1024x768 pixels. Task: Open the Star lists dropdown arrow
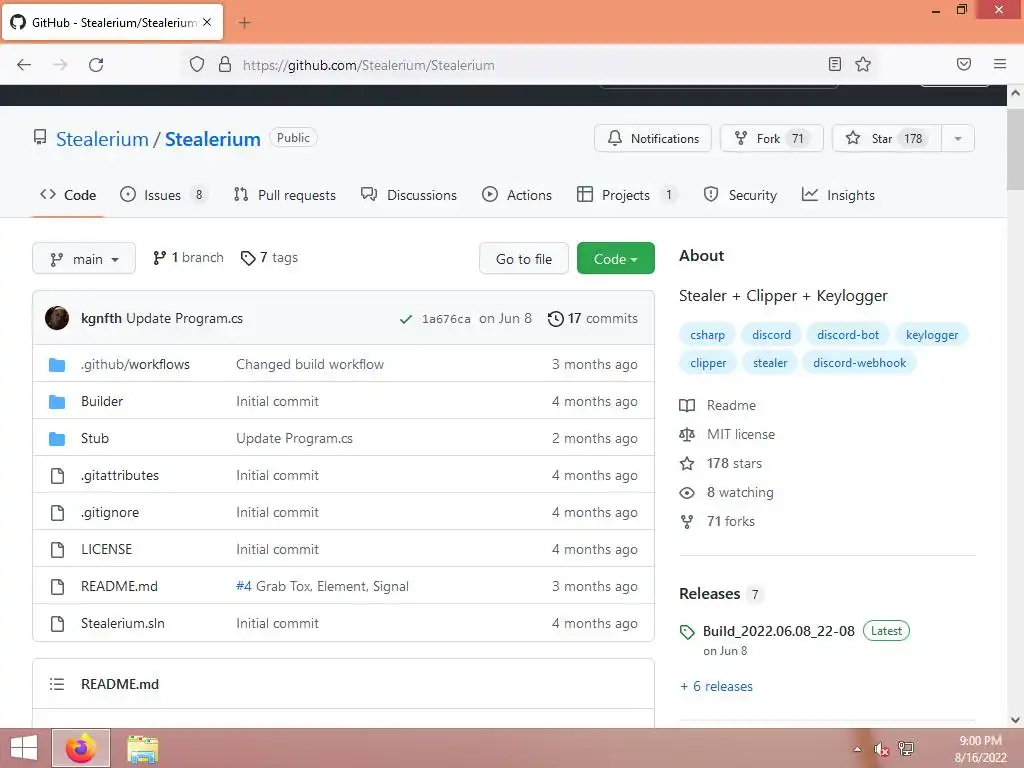point(957,138)
